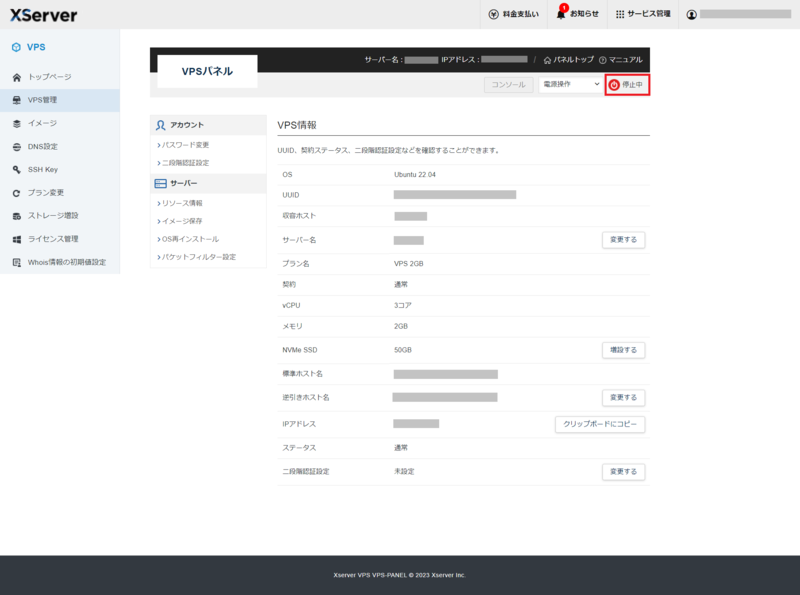
Task: Click 変更する for 逆引きホスト名
Action: coord(623,398)
